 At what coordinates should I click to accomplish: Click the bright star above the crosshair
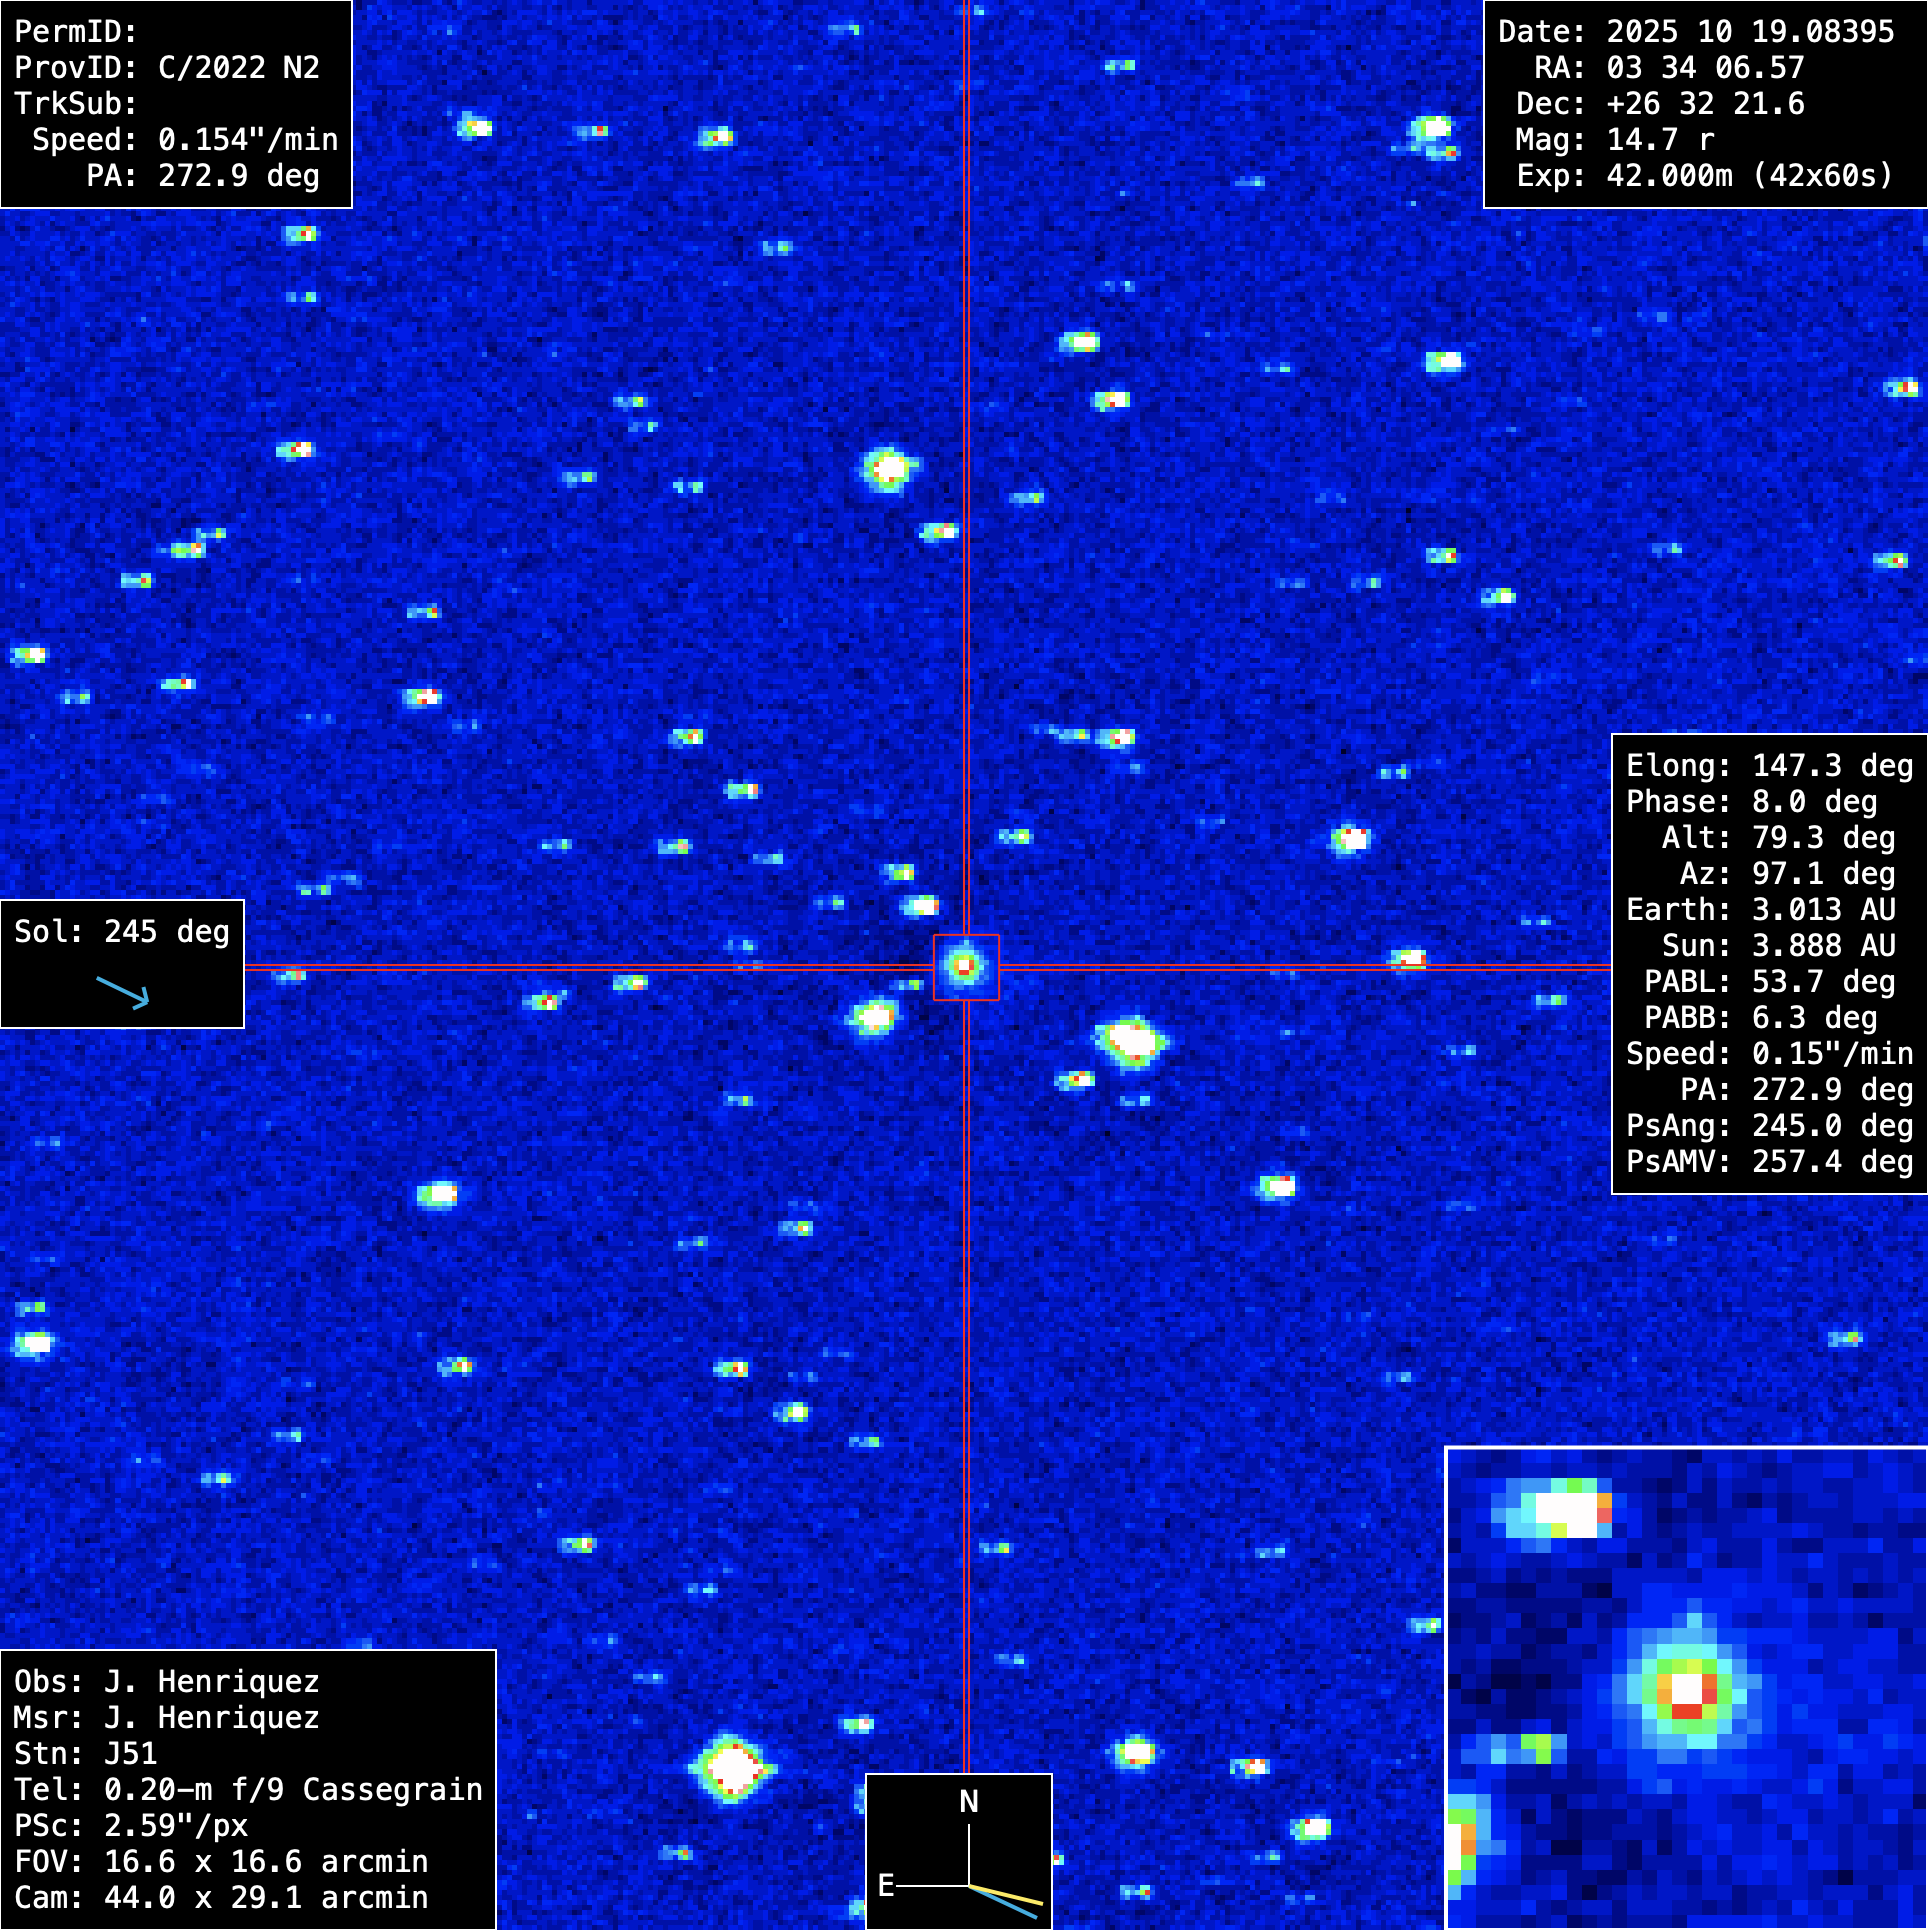[x=888, y=467]
